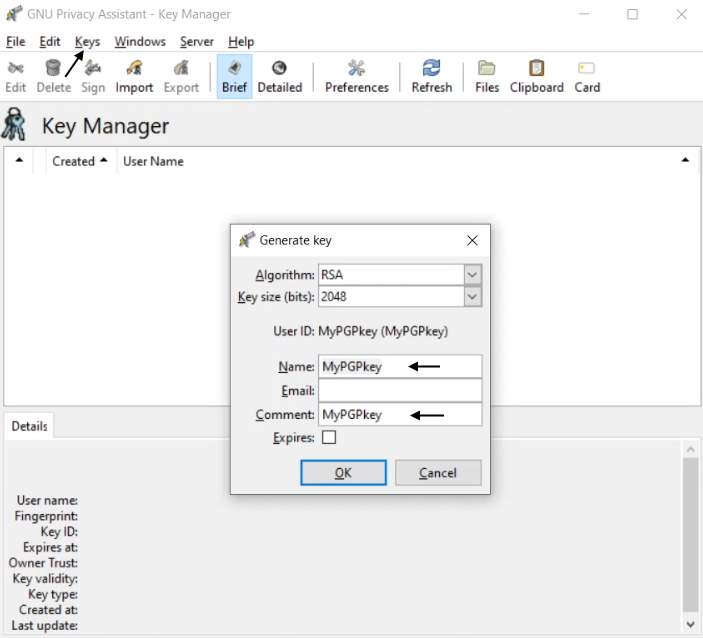Maximize the Key Manager window
703x638 pixels.
click(633, 14)
